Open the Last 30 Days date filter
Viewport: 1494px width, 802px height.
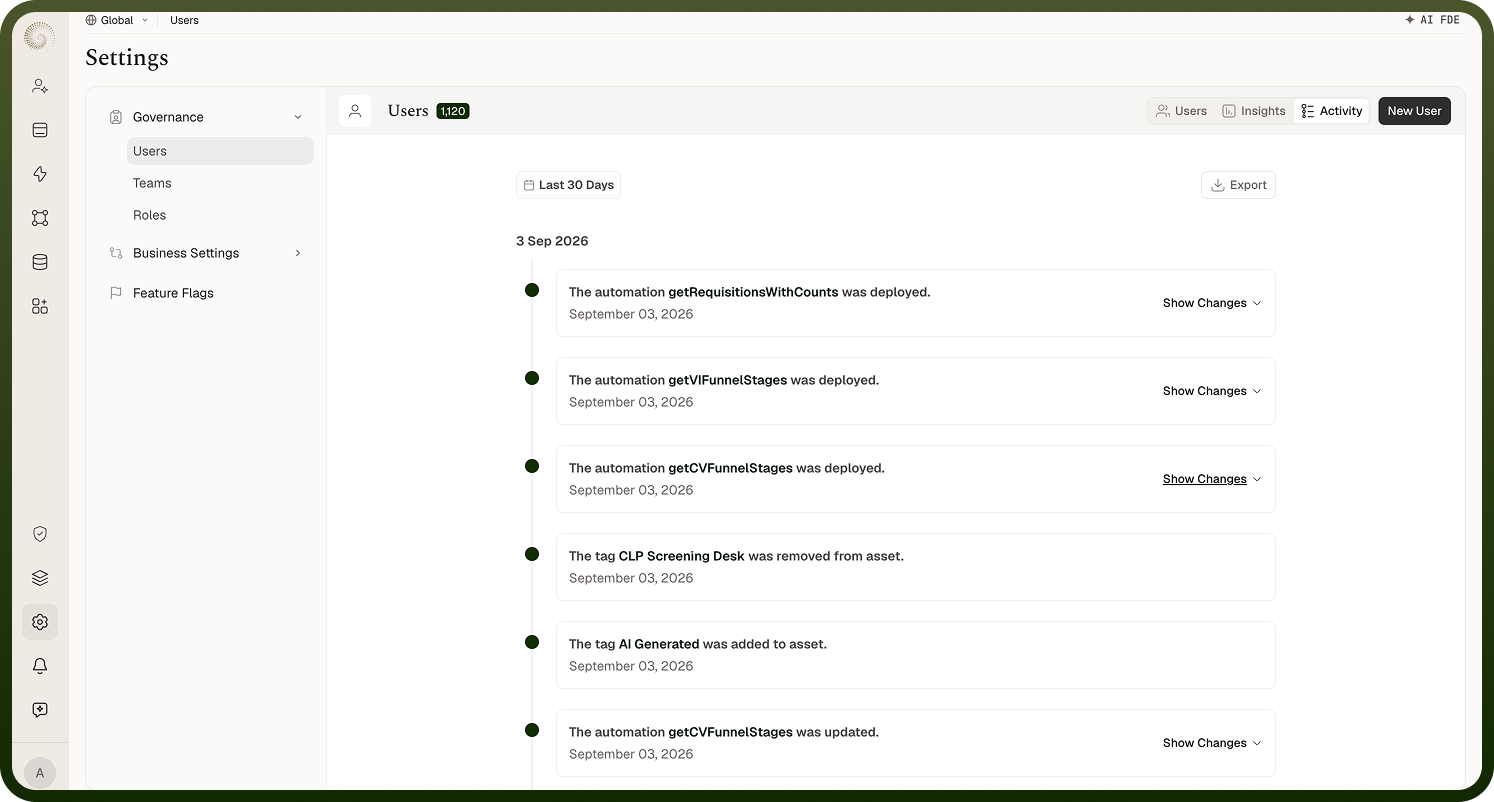[568, 185]
